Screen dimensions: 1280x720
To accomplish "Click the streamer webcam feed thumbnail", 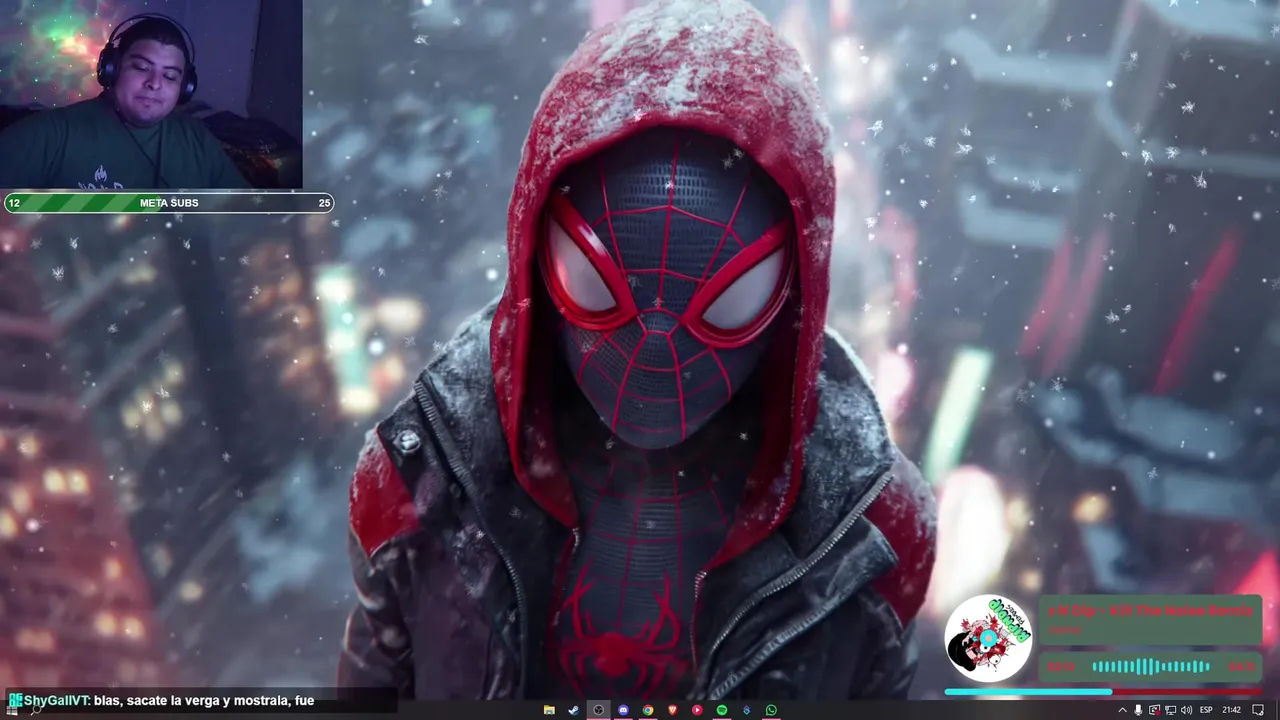I will click(151, 94).
